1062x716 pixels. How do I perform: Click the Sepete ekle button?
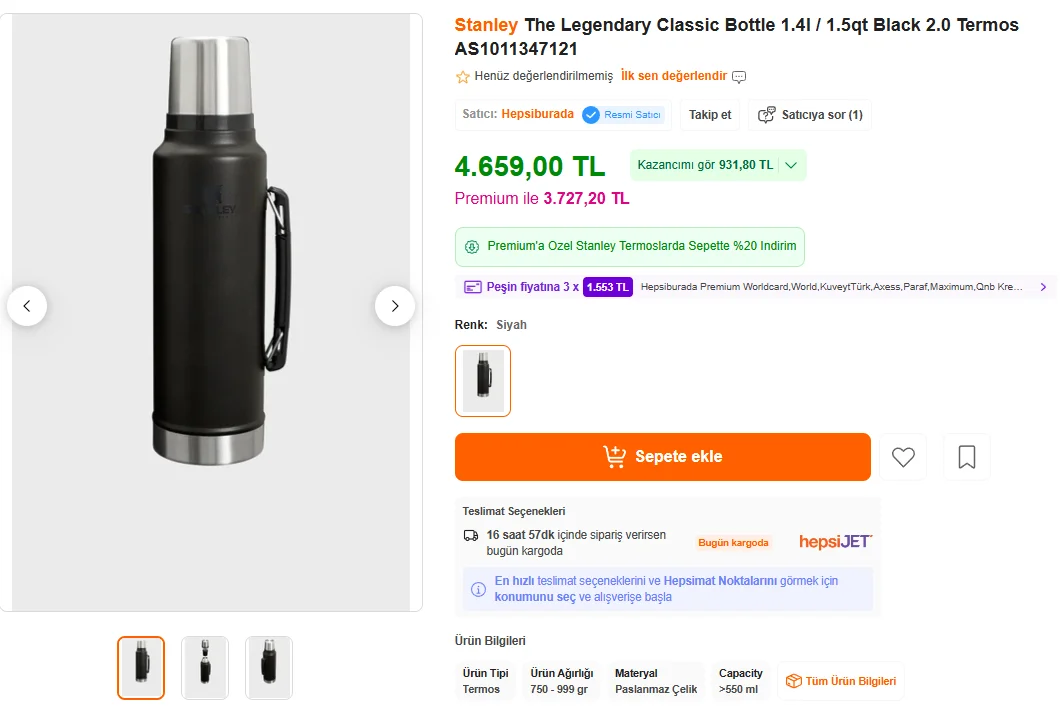(x=662, y=457)
